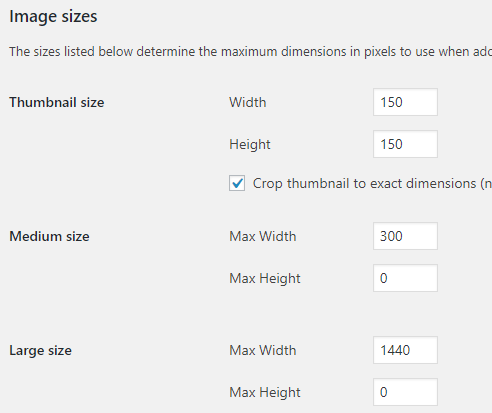Click the Medium size row heading

coord(49,236)
